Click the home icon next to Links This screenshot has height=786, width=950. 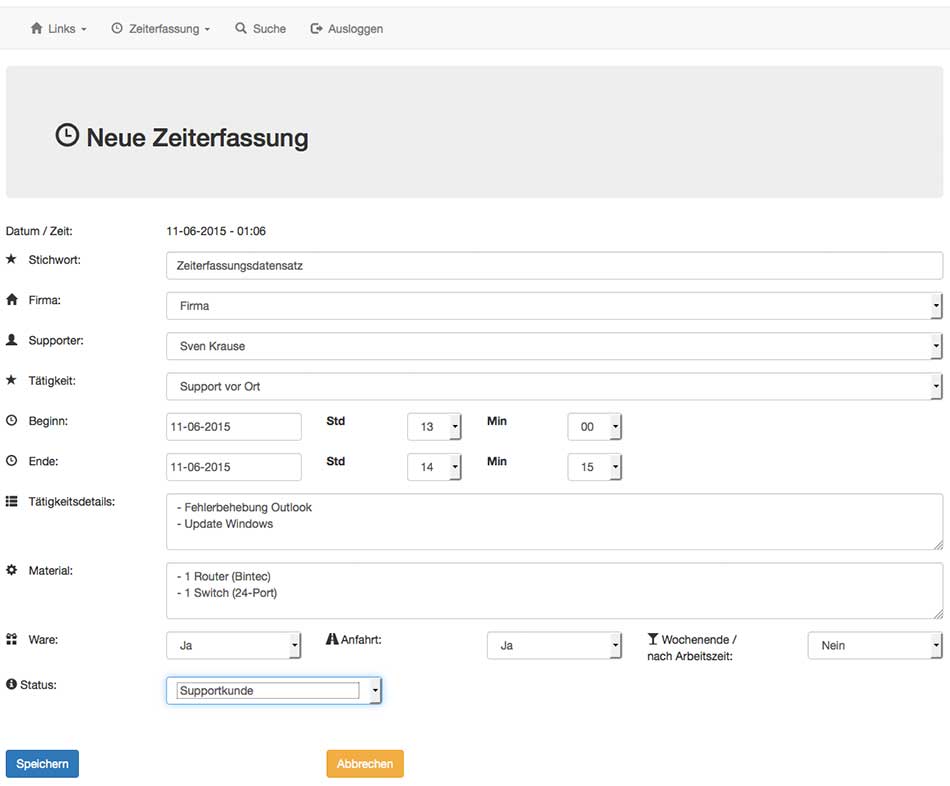(36, 28)
